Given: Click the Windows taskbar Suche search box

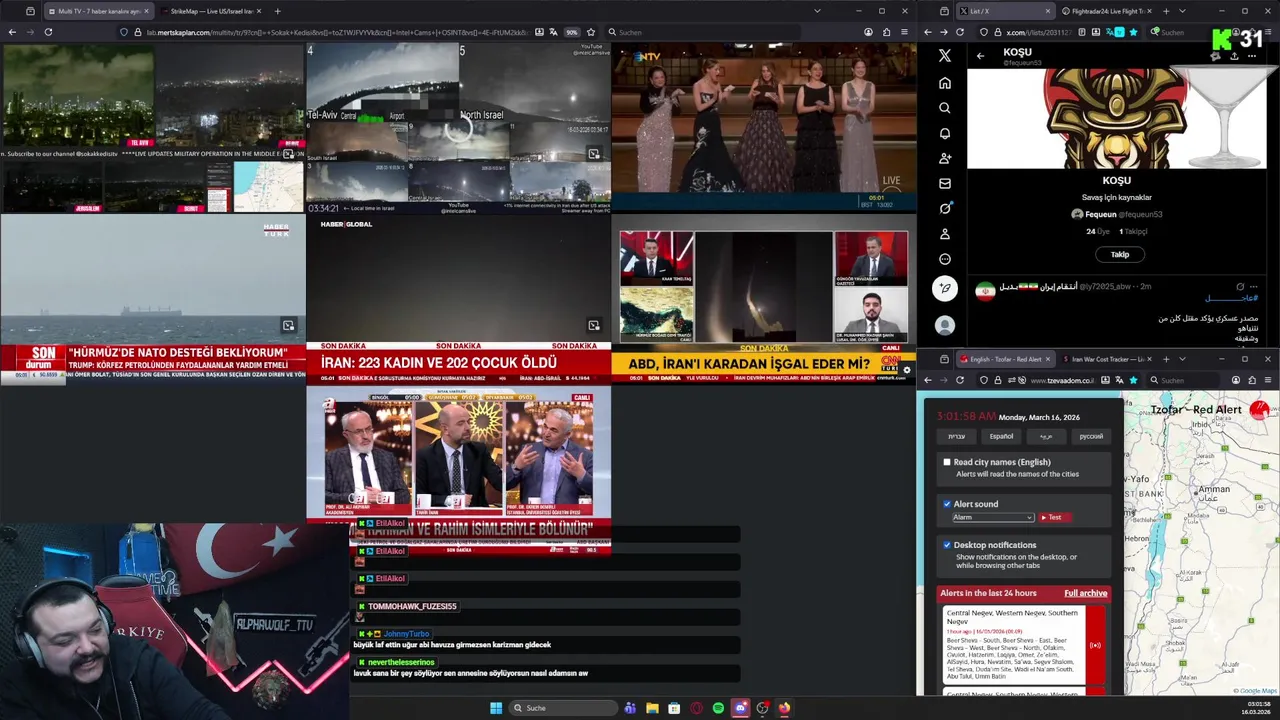Looking at the screenshot, I should pyautogui.click(x=562, y=708).
